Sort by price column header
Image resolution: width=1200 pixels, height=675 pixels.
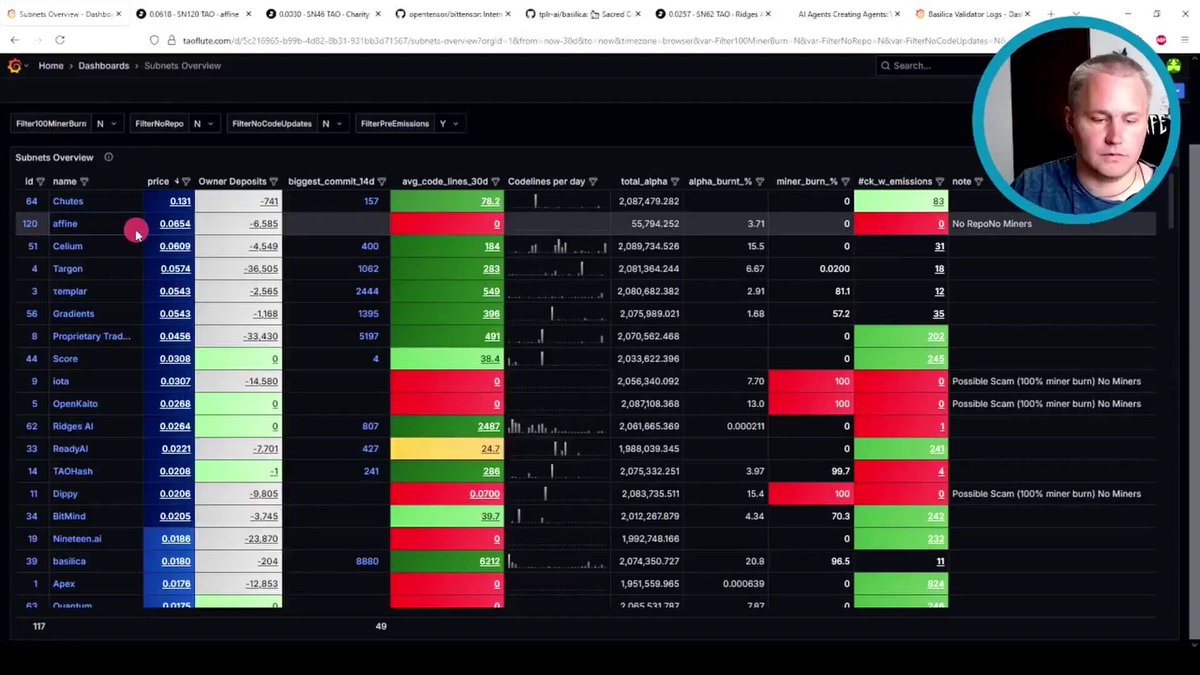(x=158, y=182)
